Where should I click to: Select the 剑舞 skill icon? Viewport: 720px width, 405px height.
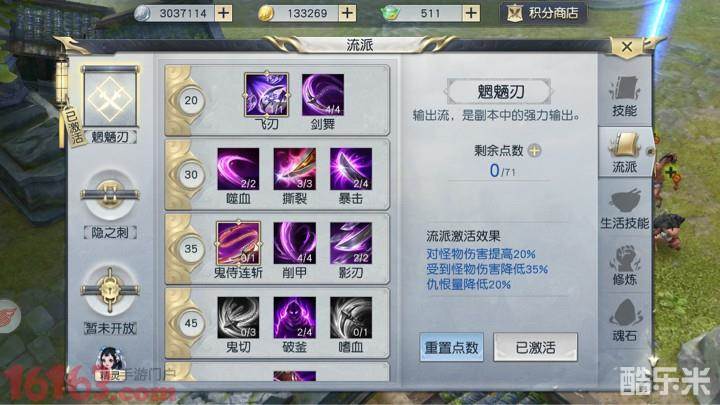(323, 95)
